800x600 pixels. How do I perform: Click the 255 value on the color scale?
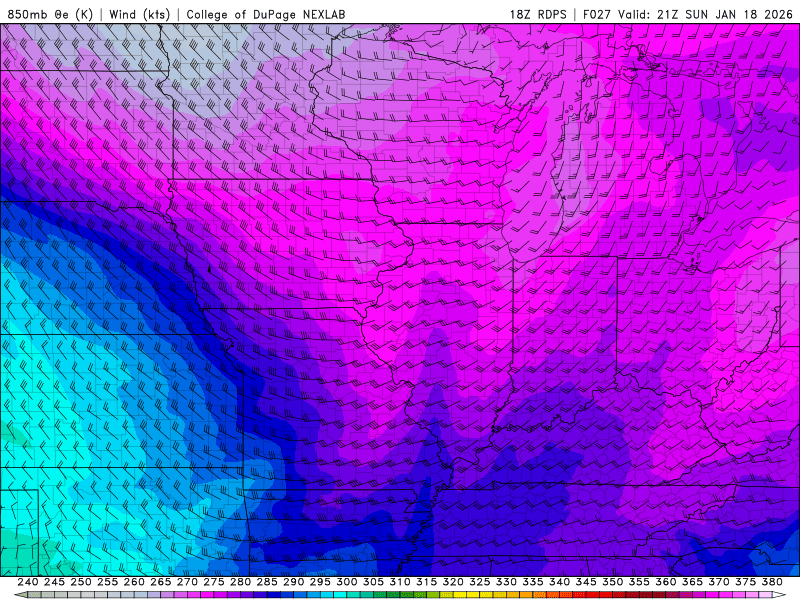click(107, 582)
